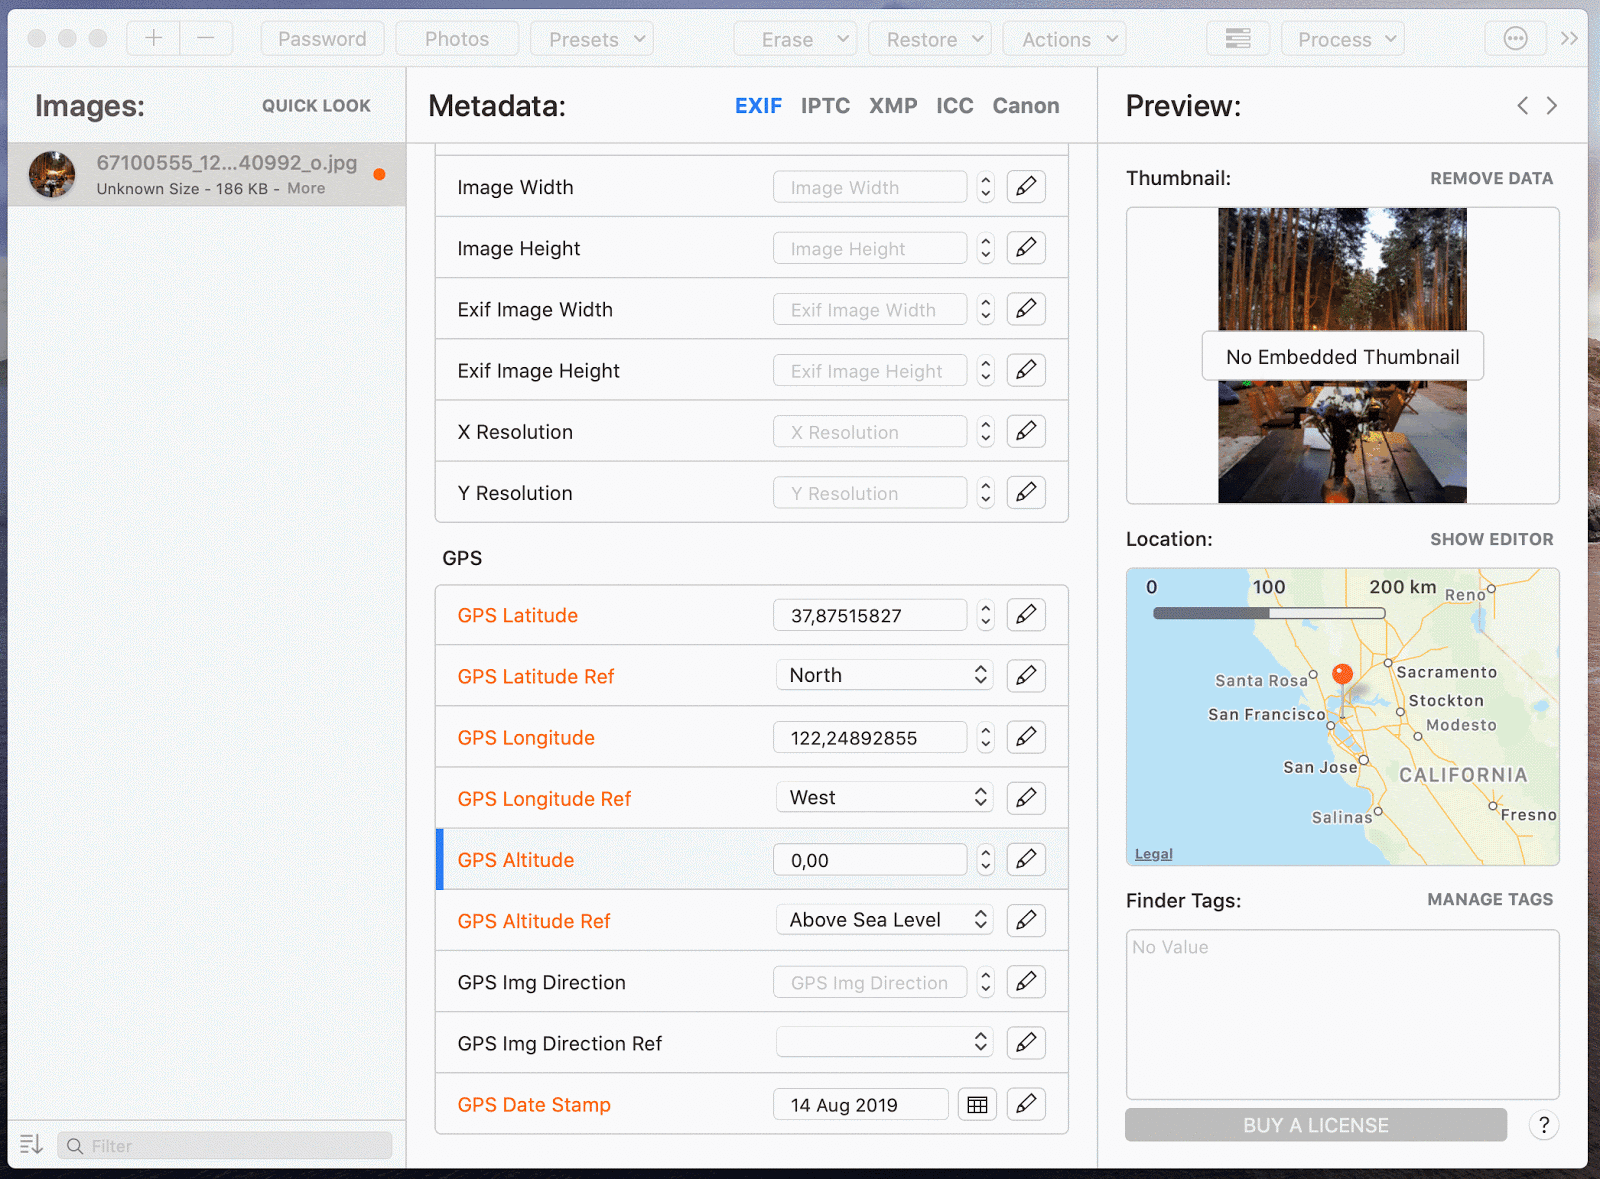Click the GPS Altitude value stepper

point(986,860)
